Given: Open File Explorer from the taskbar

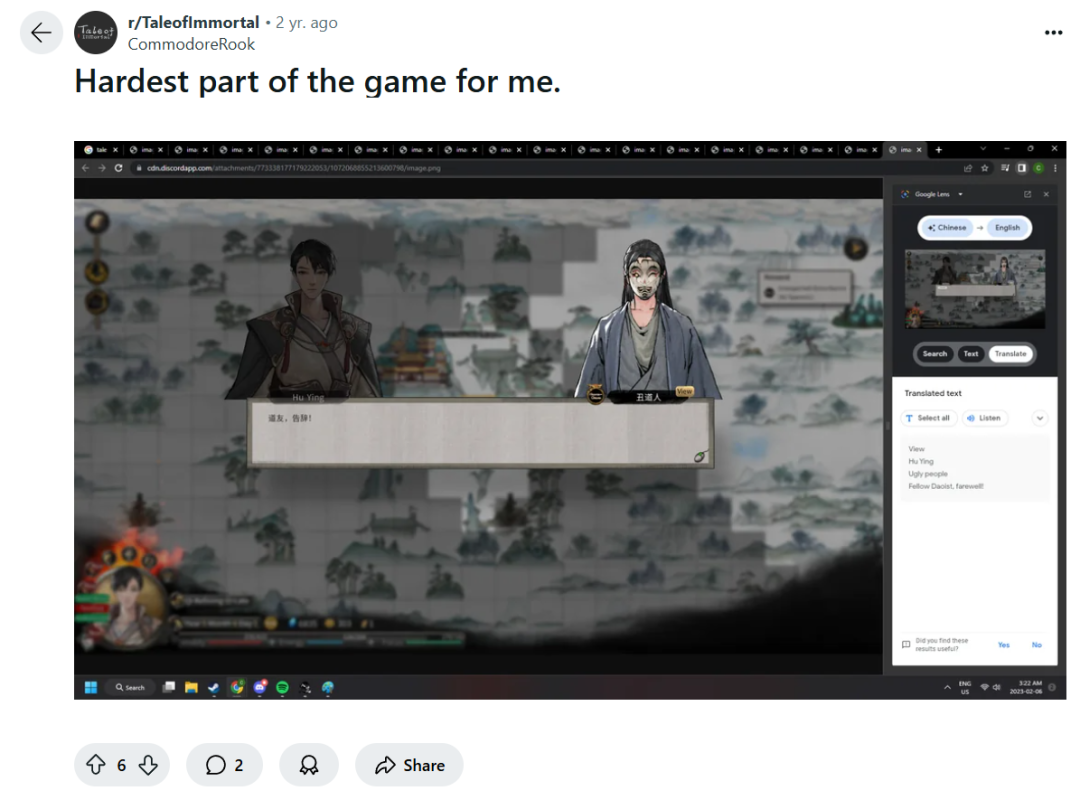Looking at the screenshot, I should tap(191, 687).
